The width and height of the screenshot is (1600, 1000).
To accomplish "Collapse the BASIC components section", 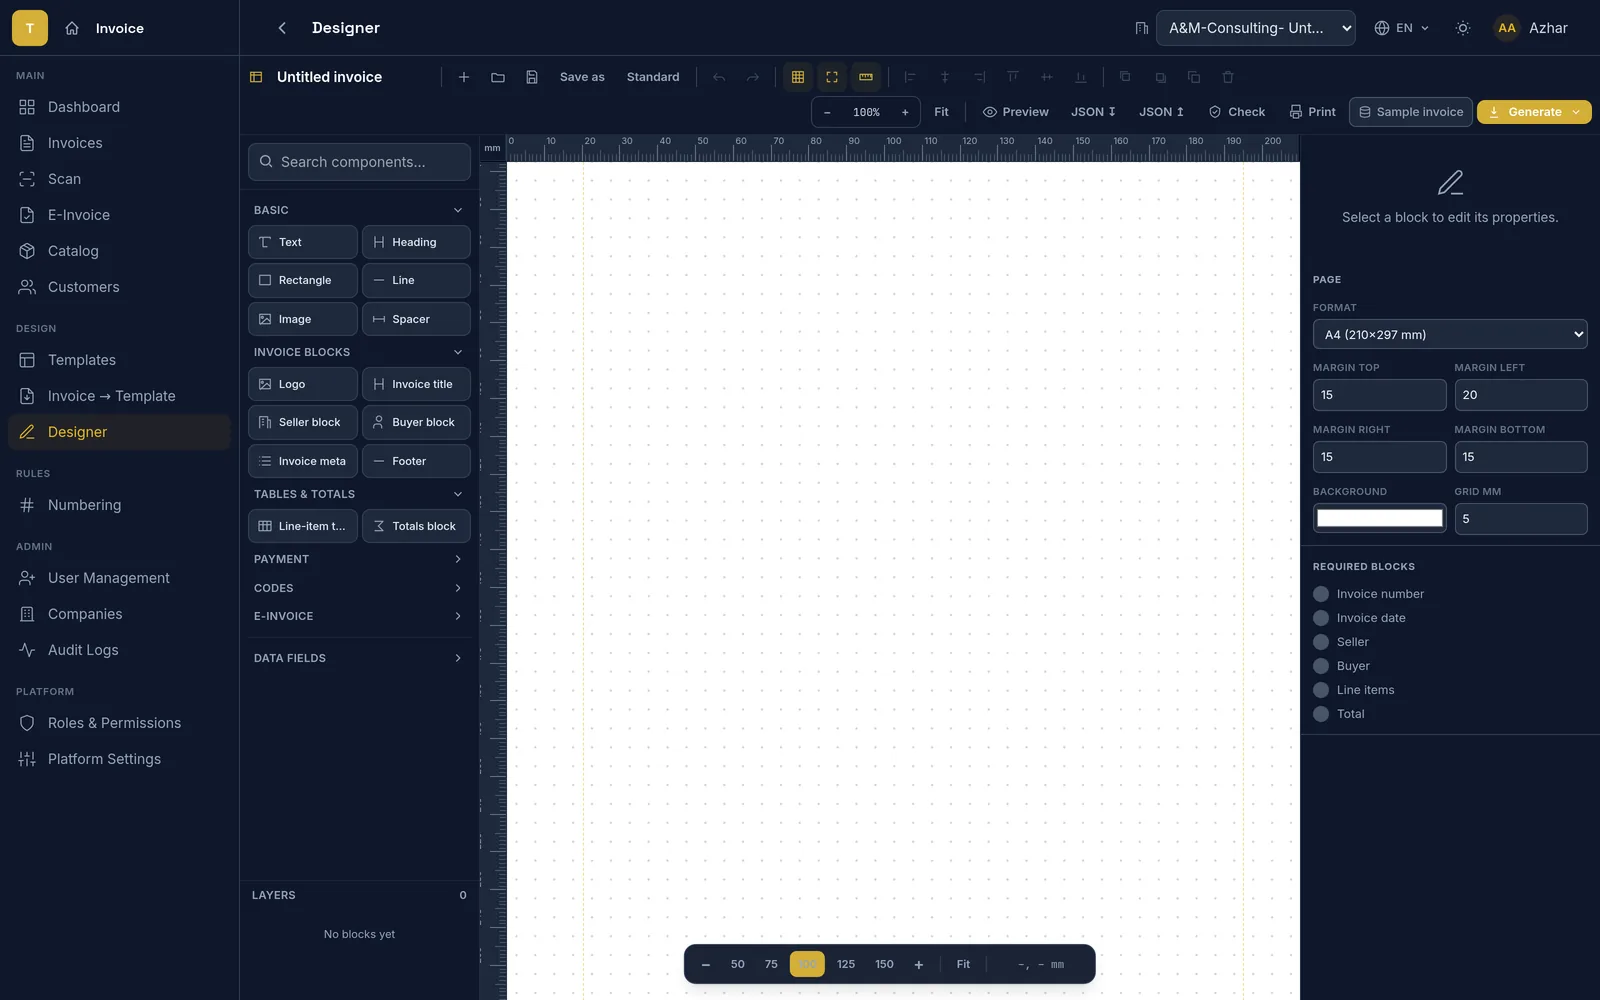I will click(x=359, y=210).
